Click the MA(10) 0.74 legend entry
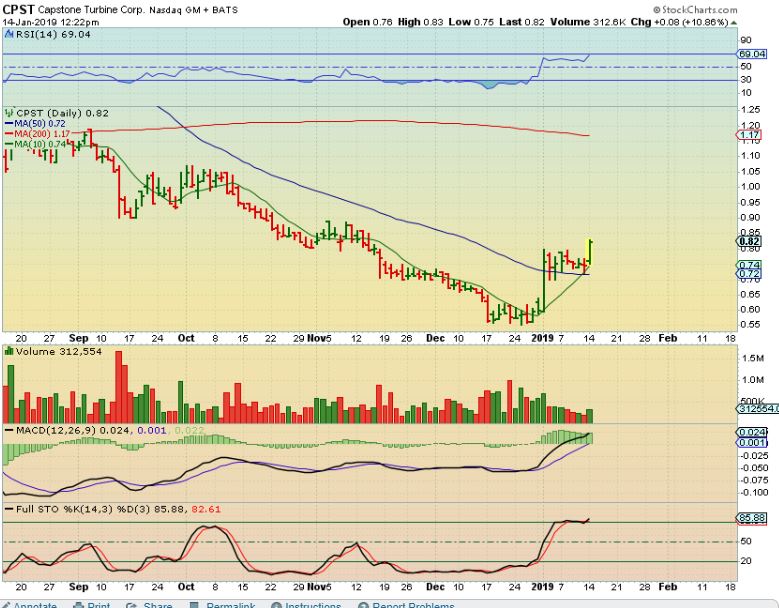Image resolution: width=779 pixels, height=608 pixels. point(35,144)
